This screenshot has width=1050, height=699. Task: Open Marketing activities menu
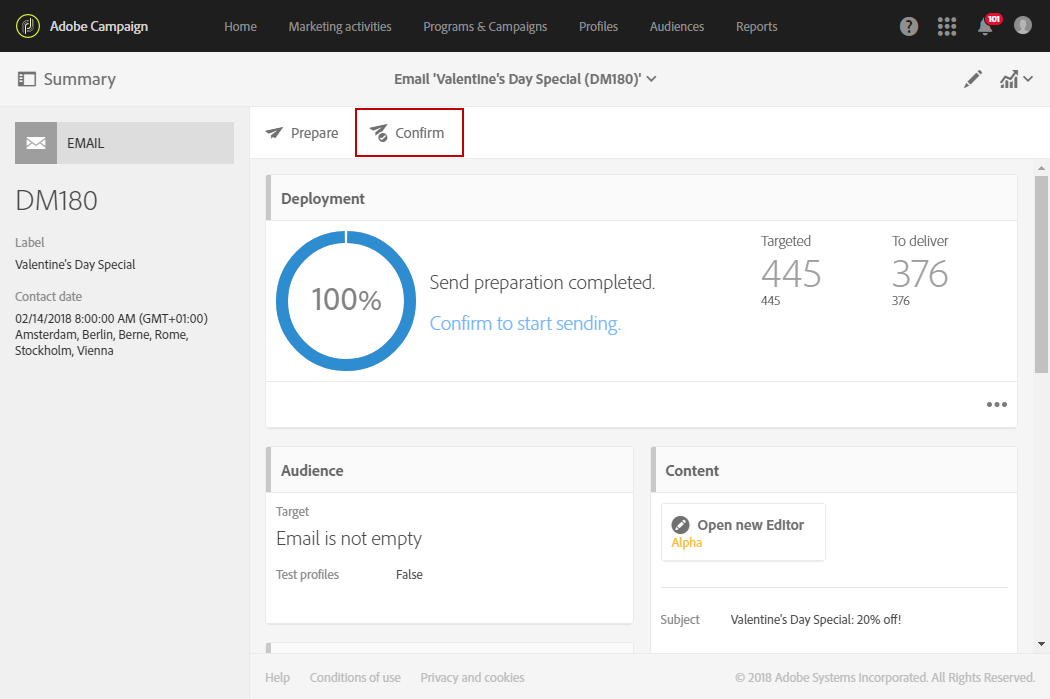pyautogui.click(x=340, y=26)
